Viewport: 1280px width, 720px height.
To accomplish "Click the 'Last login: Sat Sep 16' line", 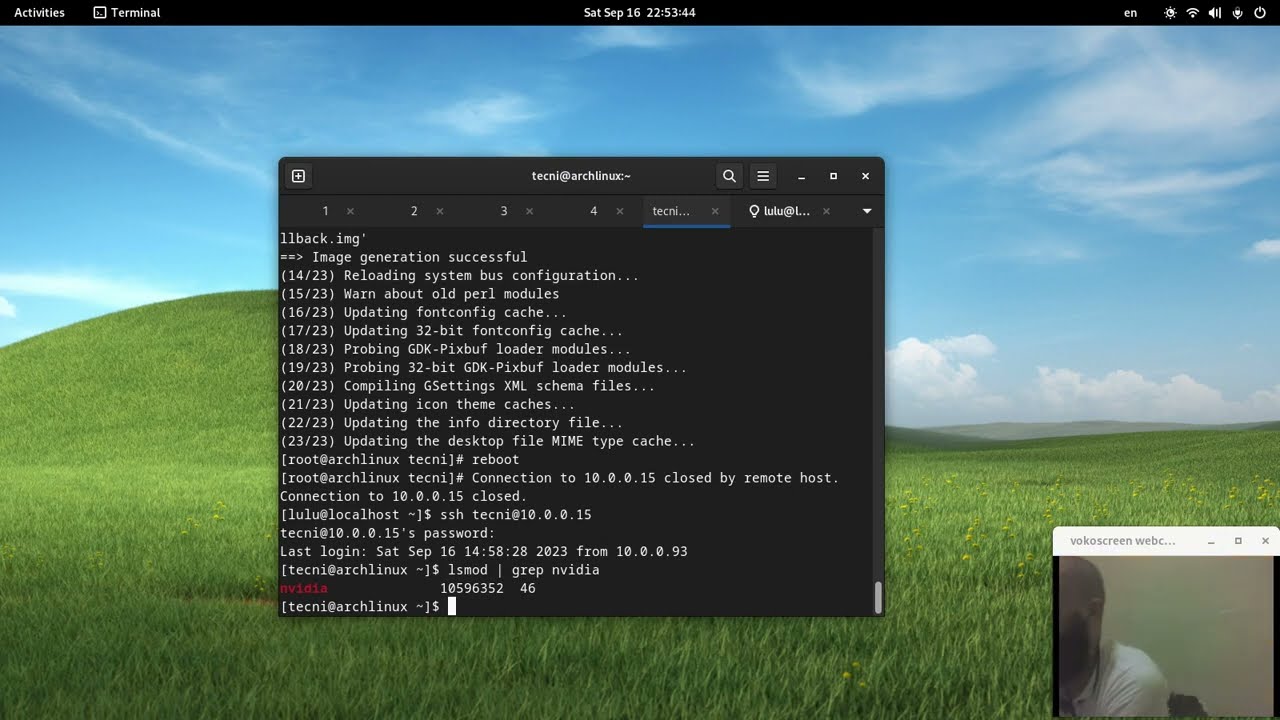I will point(484,552).
